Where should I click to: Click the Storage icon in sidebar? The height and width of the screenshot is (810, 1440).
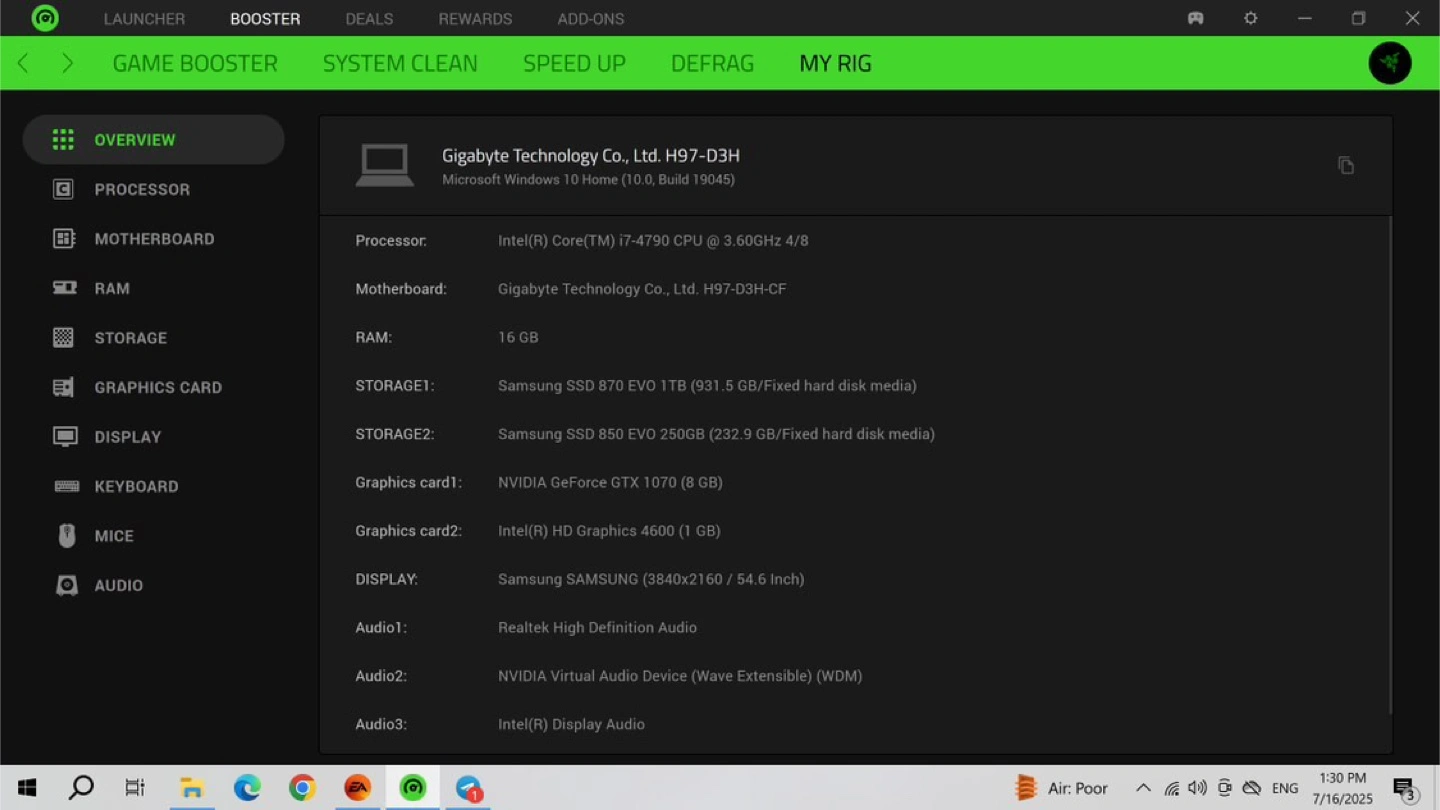(x=63, y=337)
